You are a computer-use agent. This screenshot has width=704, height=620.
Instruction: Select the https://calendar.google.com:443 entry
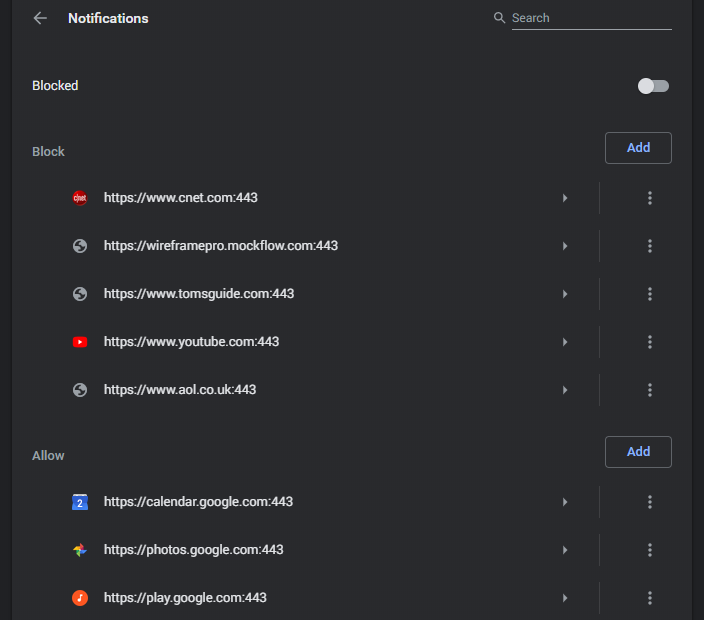pyautogui.click(x=198, y=502)
